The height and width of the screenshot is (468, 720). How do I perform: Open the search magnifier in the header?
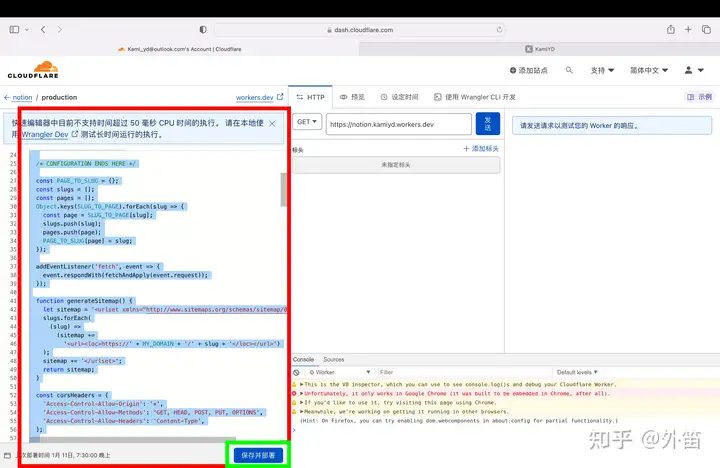click(569, 70)
